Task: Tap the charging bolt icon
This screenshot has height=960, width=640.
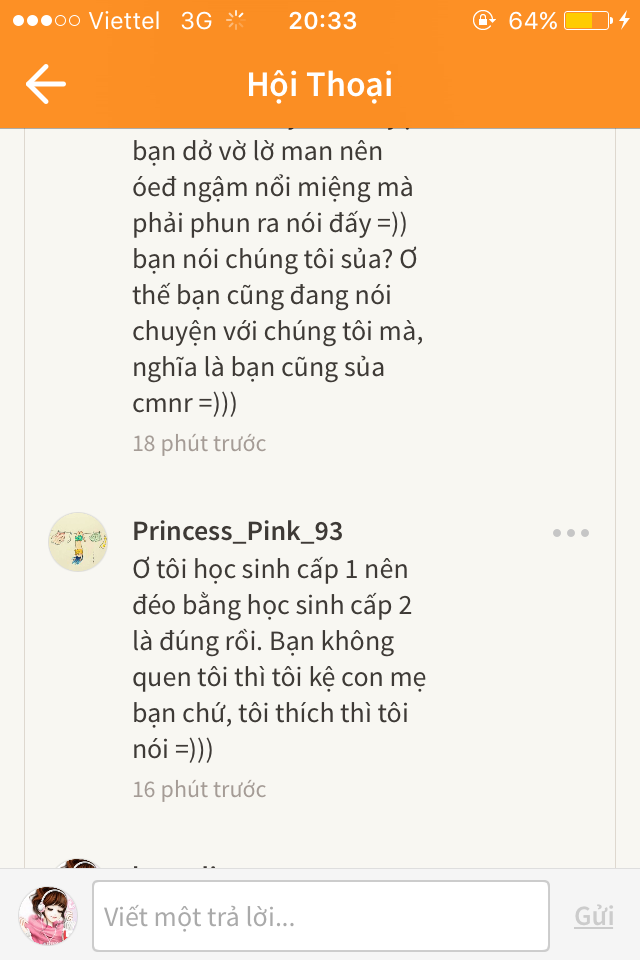Action: (x=625, y=20)
